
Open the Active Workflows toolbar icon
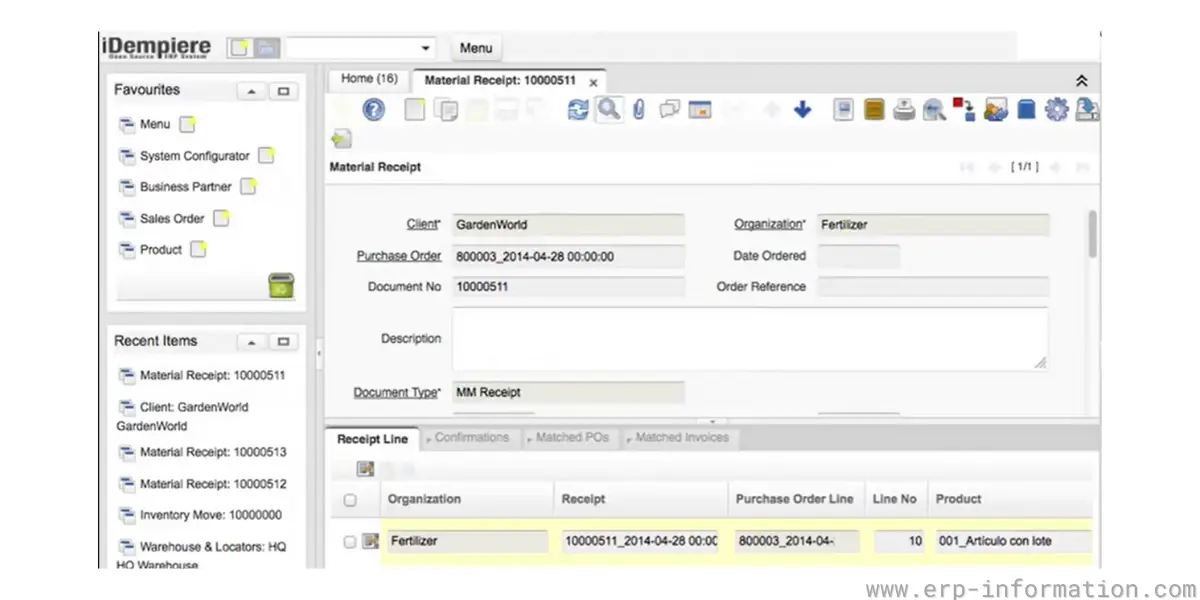[965, 110]
